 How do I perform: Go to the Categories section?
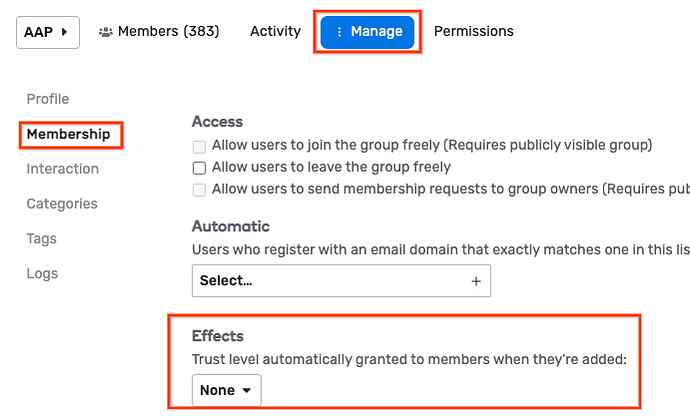point(62,204)
